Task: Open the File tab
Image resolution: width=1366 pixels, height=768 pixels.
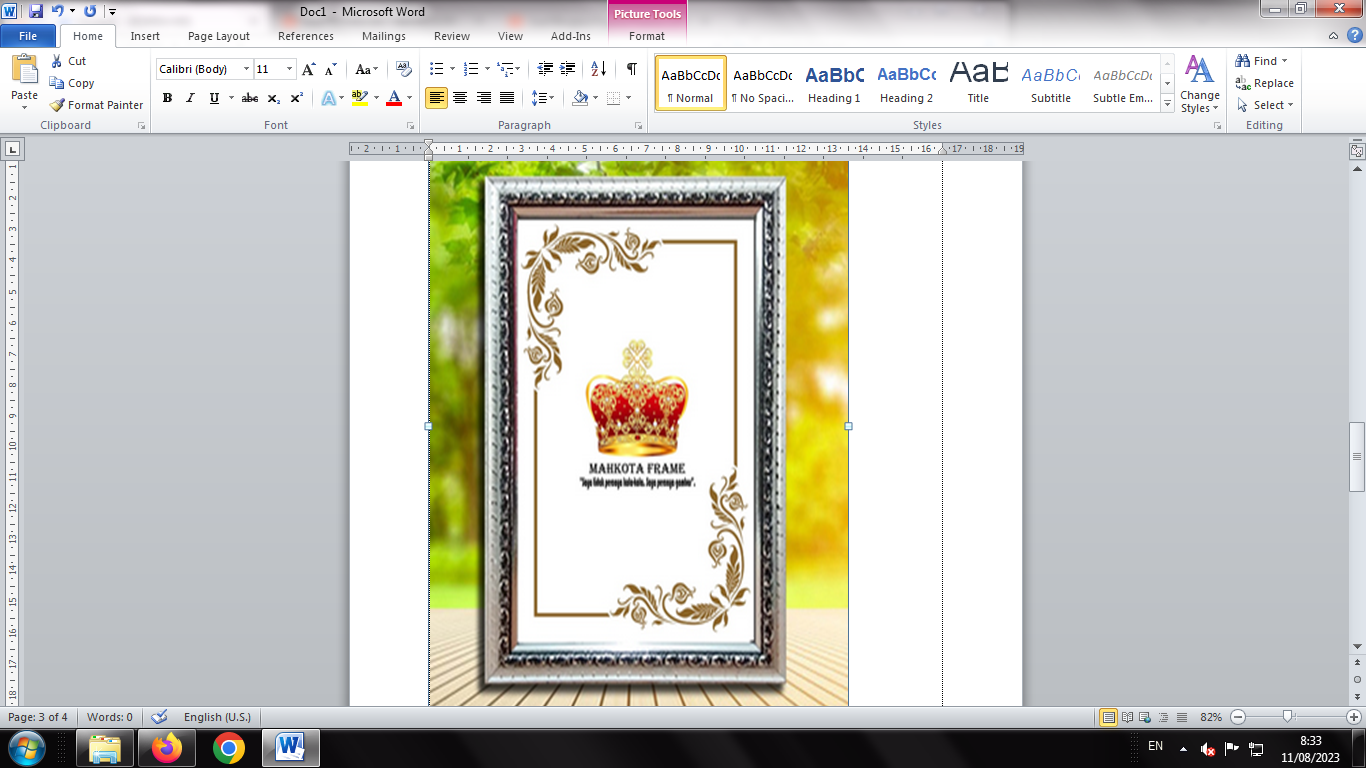Action: 28,36
